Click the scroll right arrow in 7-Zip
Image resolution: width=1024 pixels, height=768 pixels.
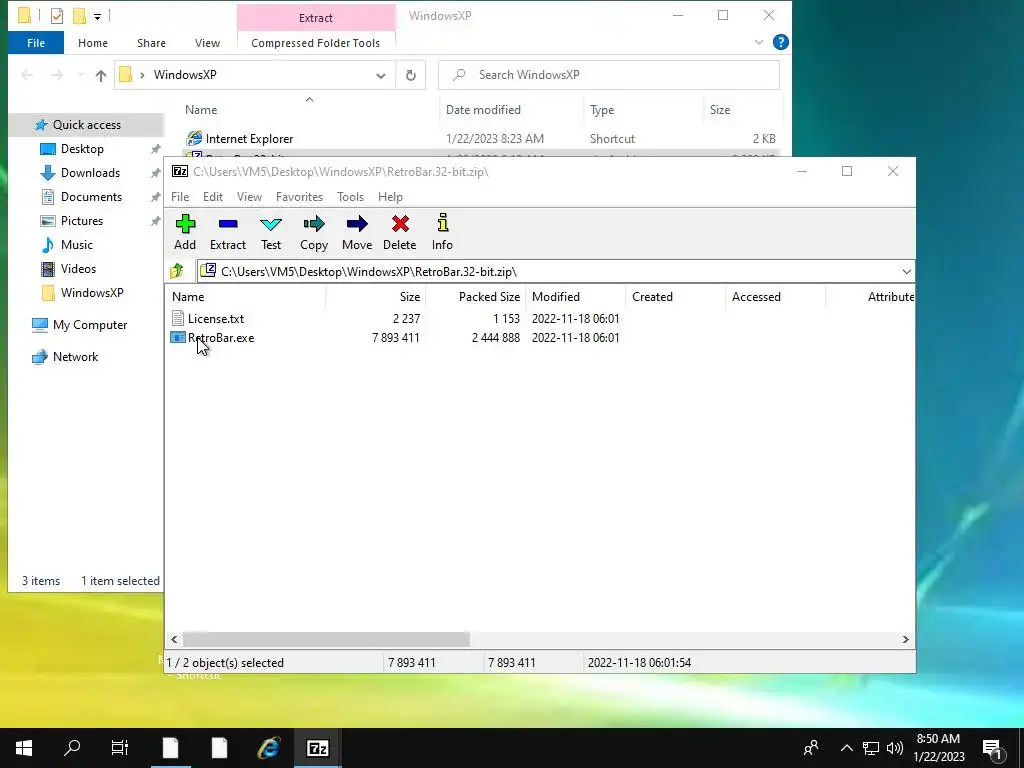(905, 639)
